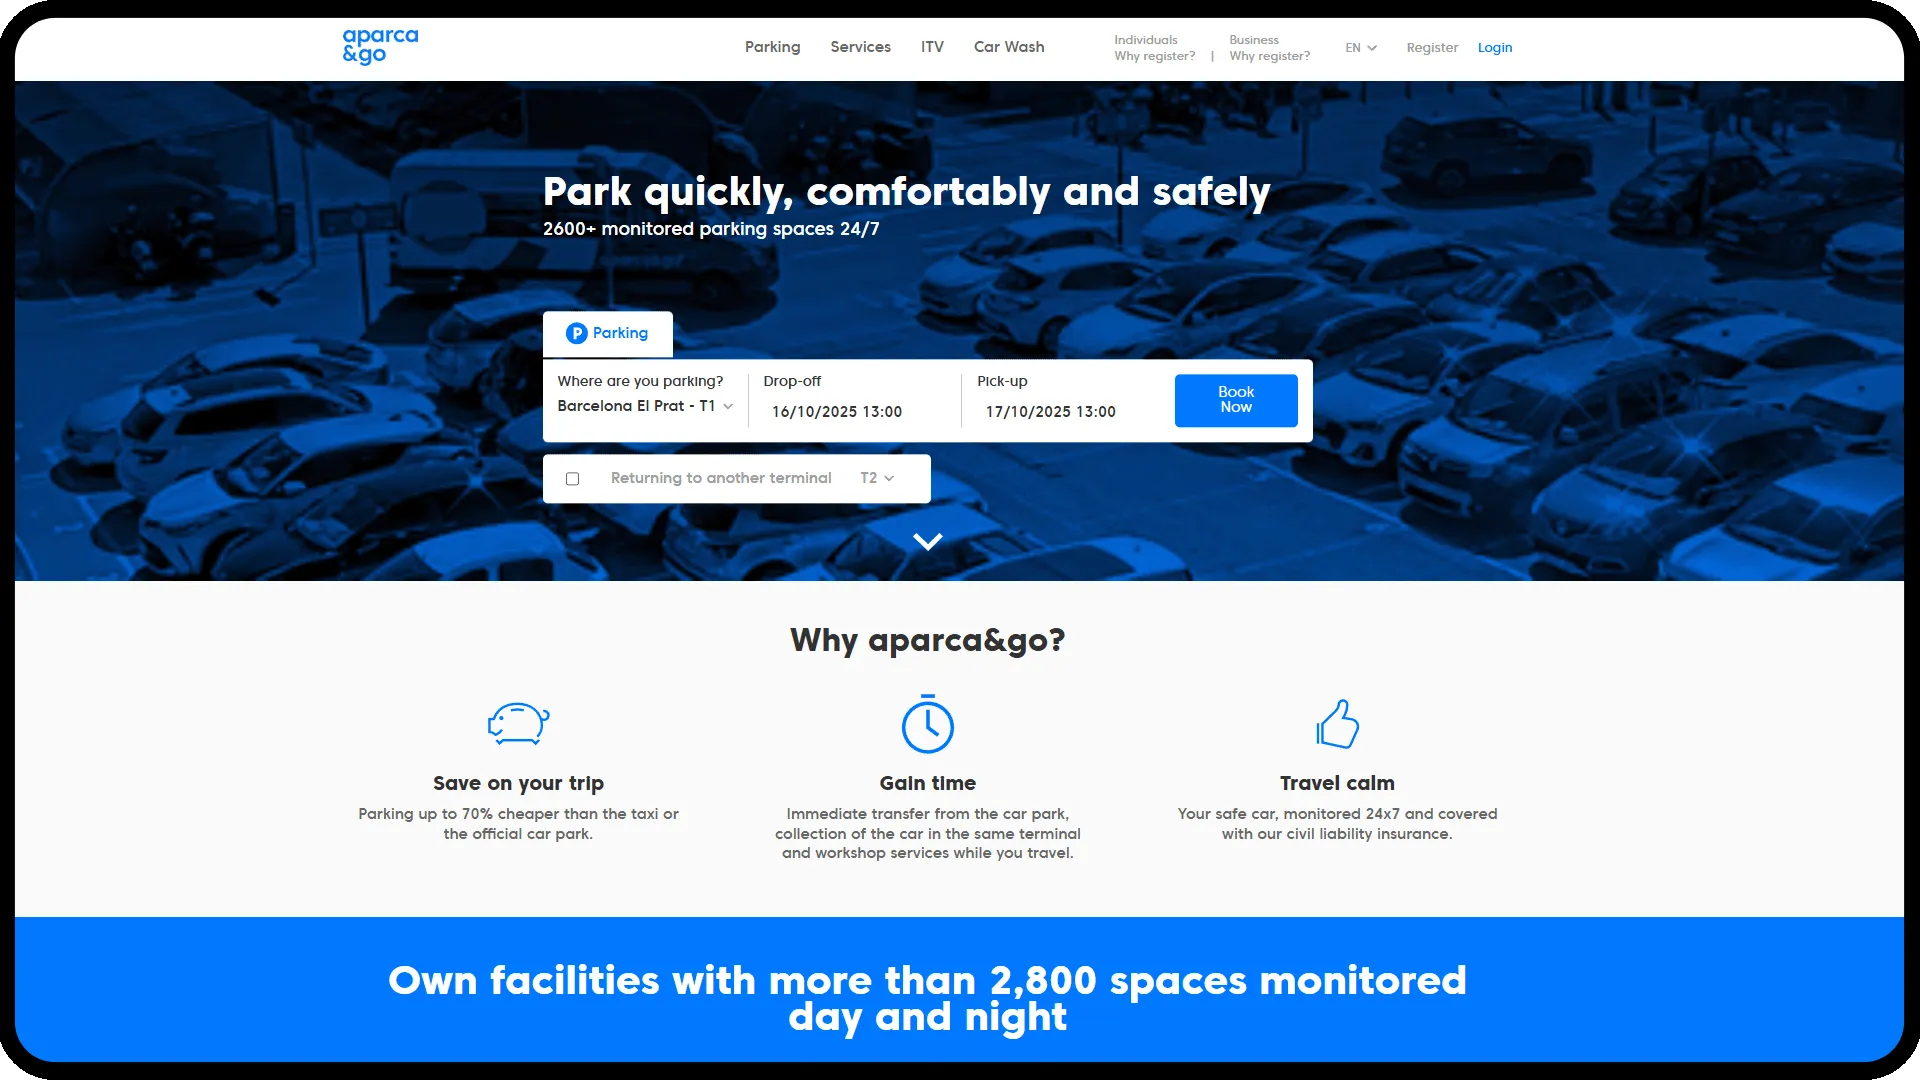This screenshot has height=1080, width=1920.
Task: Select the Car Wash tab
Action: click(x=1008, y=47)
